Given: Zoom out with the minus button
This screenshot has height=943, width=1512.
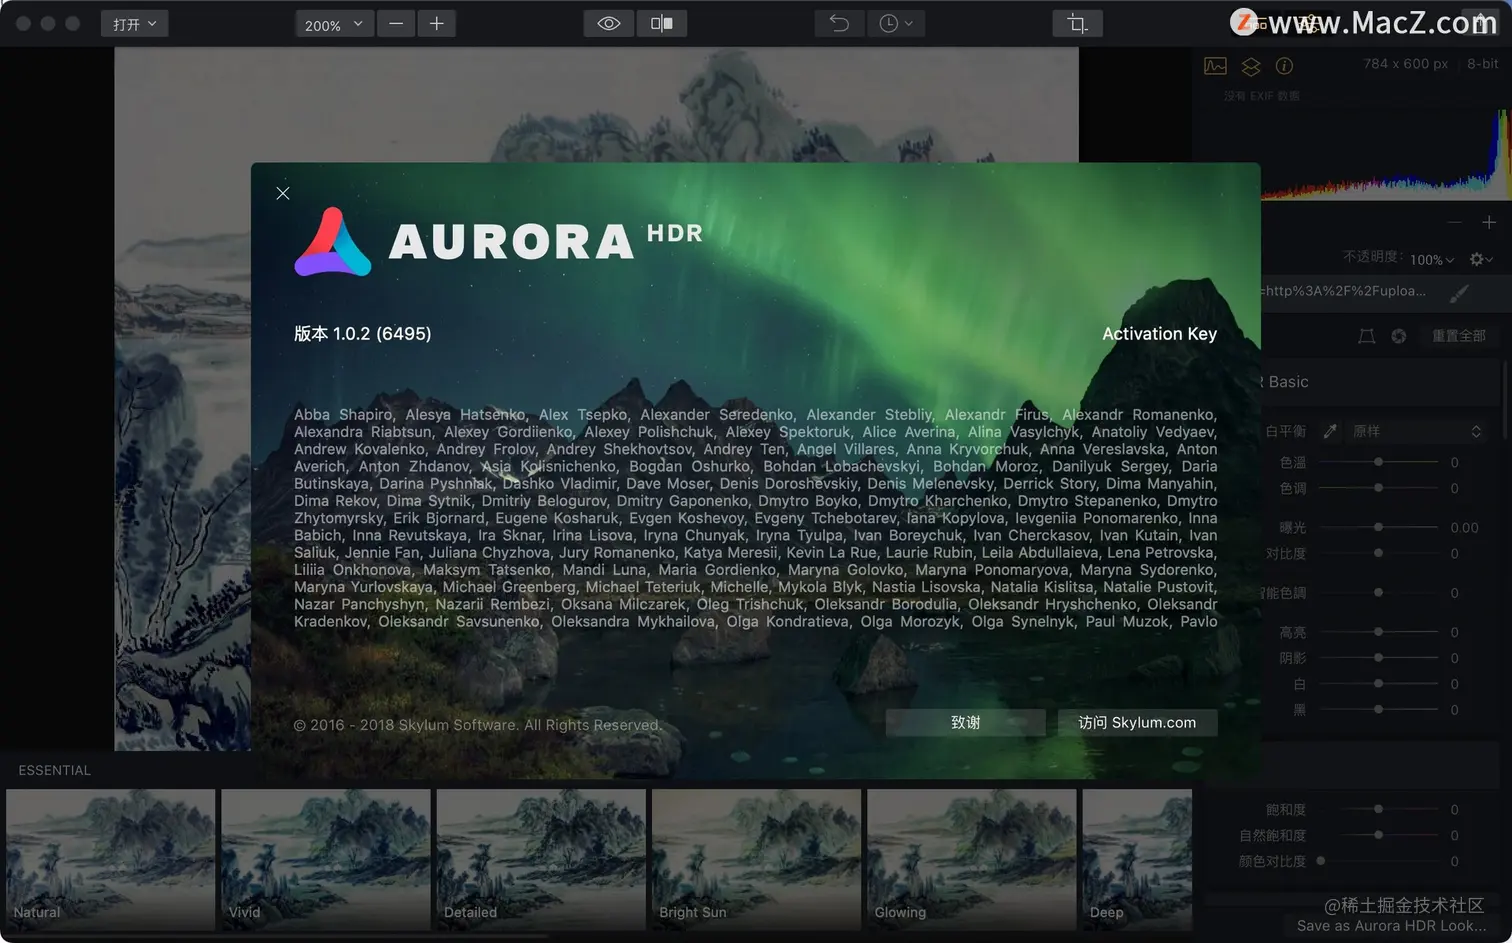Looking at the screenshot, I should [396, 24].
